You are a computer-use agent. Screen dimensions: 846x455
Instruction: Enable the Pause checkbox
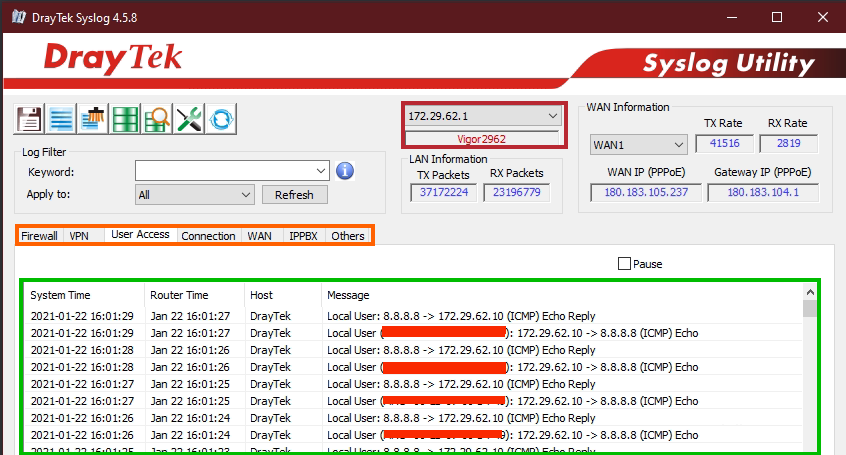625,264
